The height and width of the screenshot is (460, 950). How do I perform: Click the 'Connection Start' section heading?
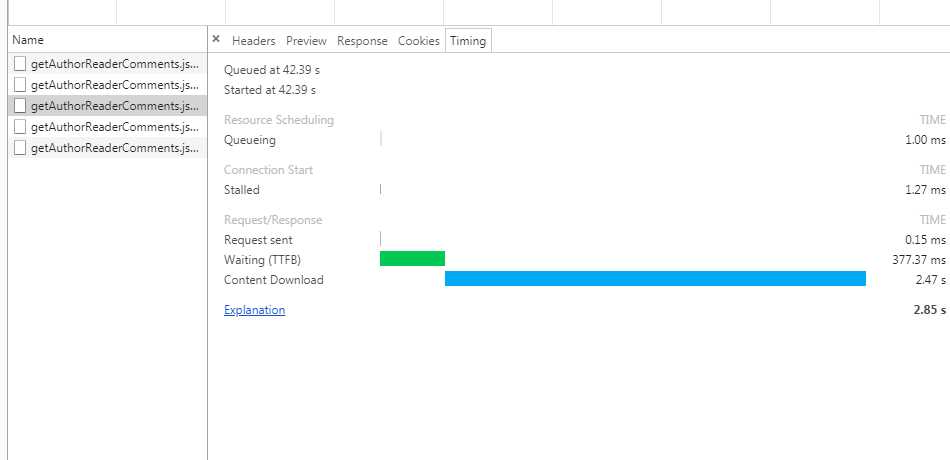268,170
